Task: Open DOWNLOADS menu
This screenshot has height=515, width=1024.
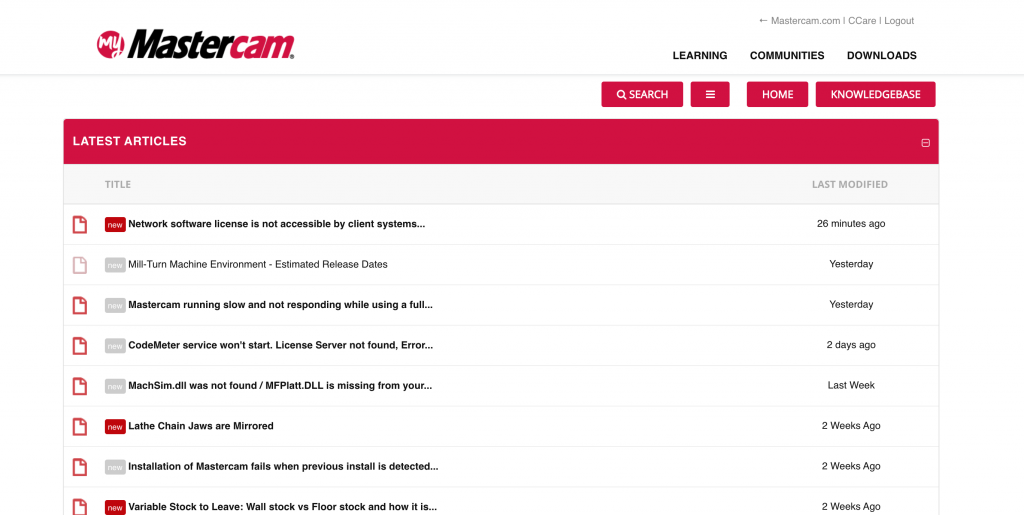Action: tap(882, 55)
